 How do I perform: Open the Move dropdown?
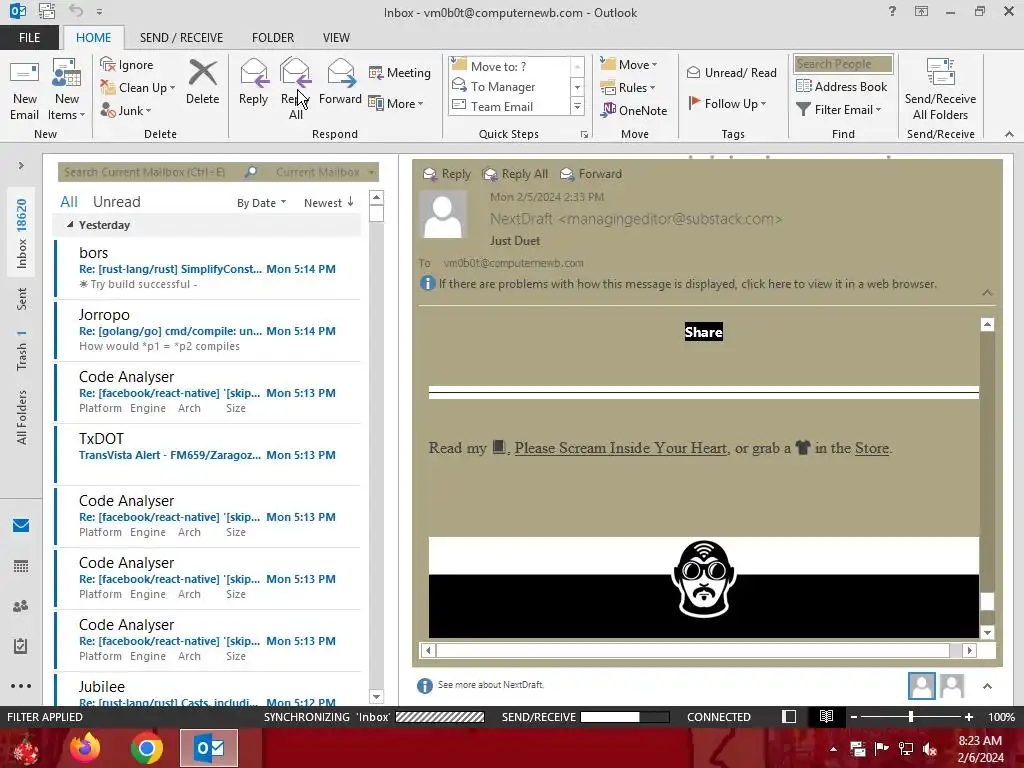point(629,65)
